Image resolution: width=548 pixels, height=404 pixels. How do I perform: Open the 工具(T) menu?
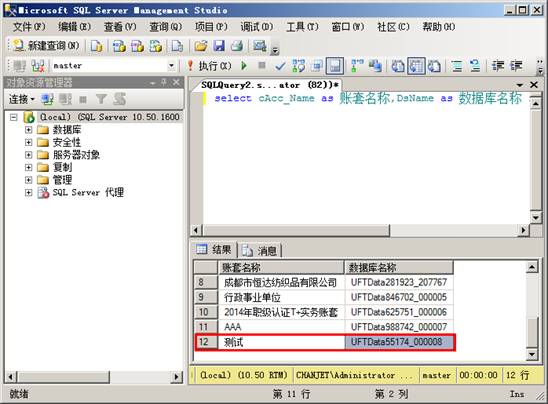(x=302, y=27)
